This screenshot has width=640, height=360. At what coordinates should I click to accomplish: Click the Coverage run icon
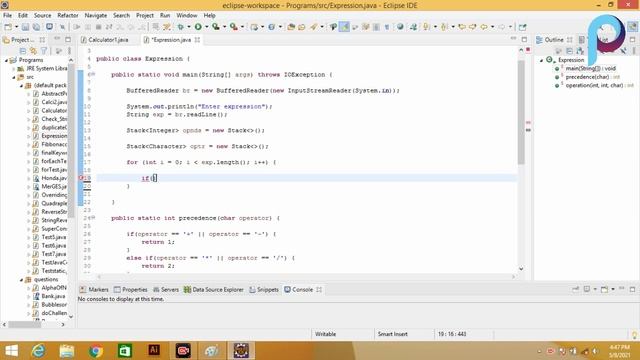tap(216, 27)
